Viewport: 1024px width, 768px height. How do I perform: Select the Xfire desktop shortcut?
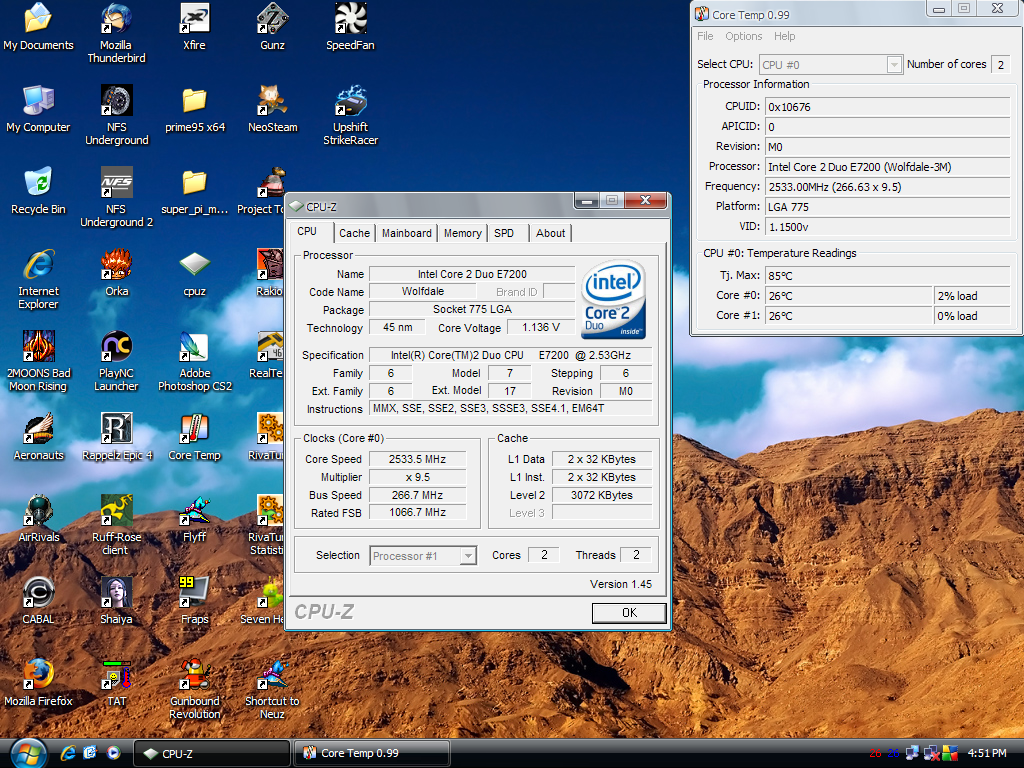194,27
